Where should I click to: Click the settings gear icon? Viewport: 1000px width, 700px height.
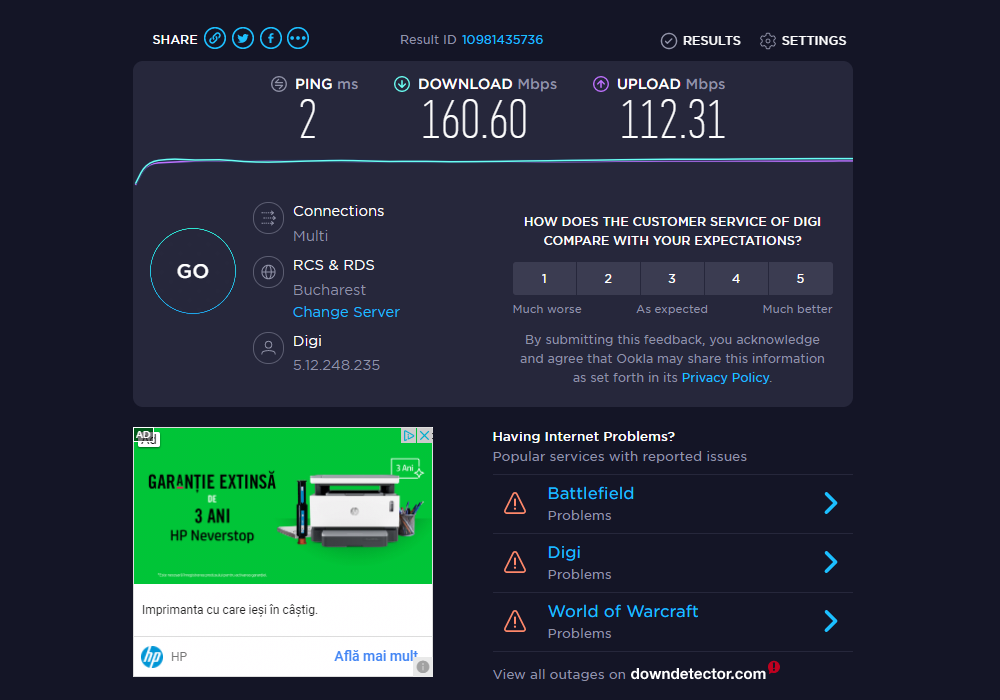(x=768, y=41)
